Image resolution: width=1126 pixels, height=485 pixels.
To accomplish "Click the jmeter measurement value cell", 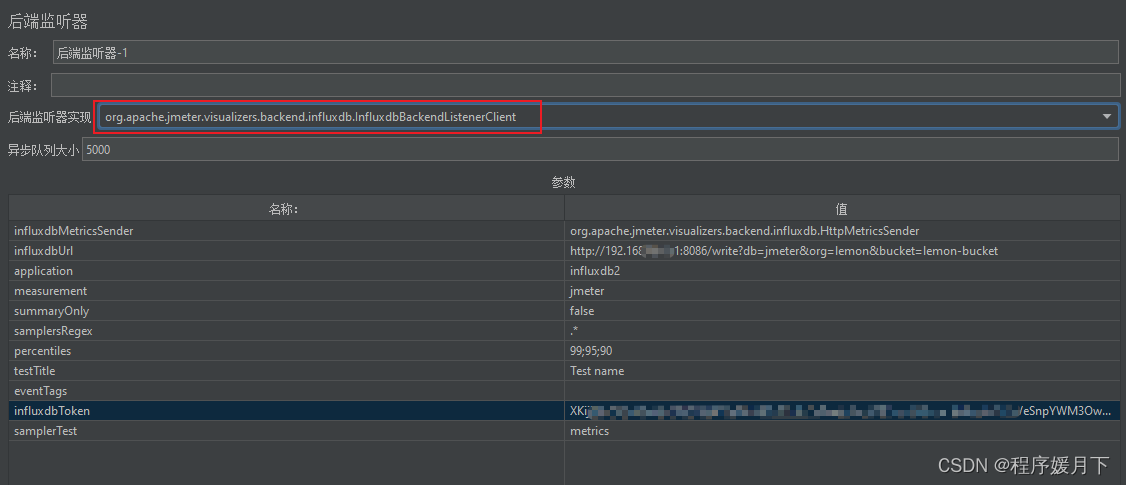I will tap(842, 291).
